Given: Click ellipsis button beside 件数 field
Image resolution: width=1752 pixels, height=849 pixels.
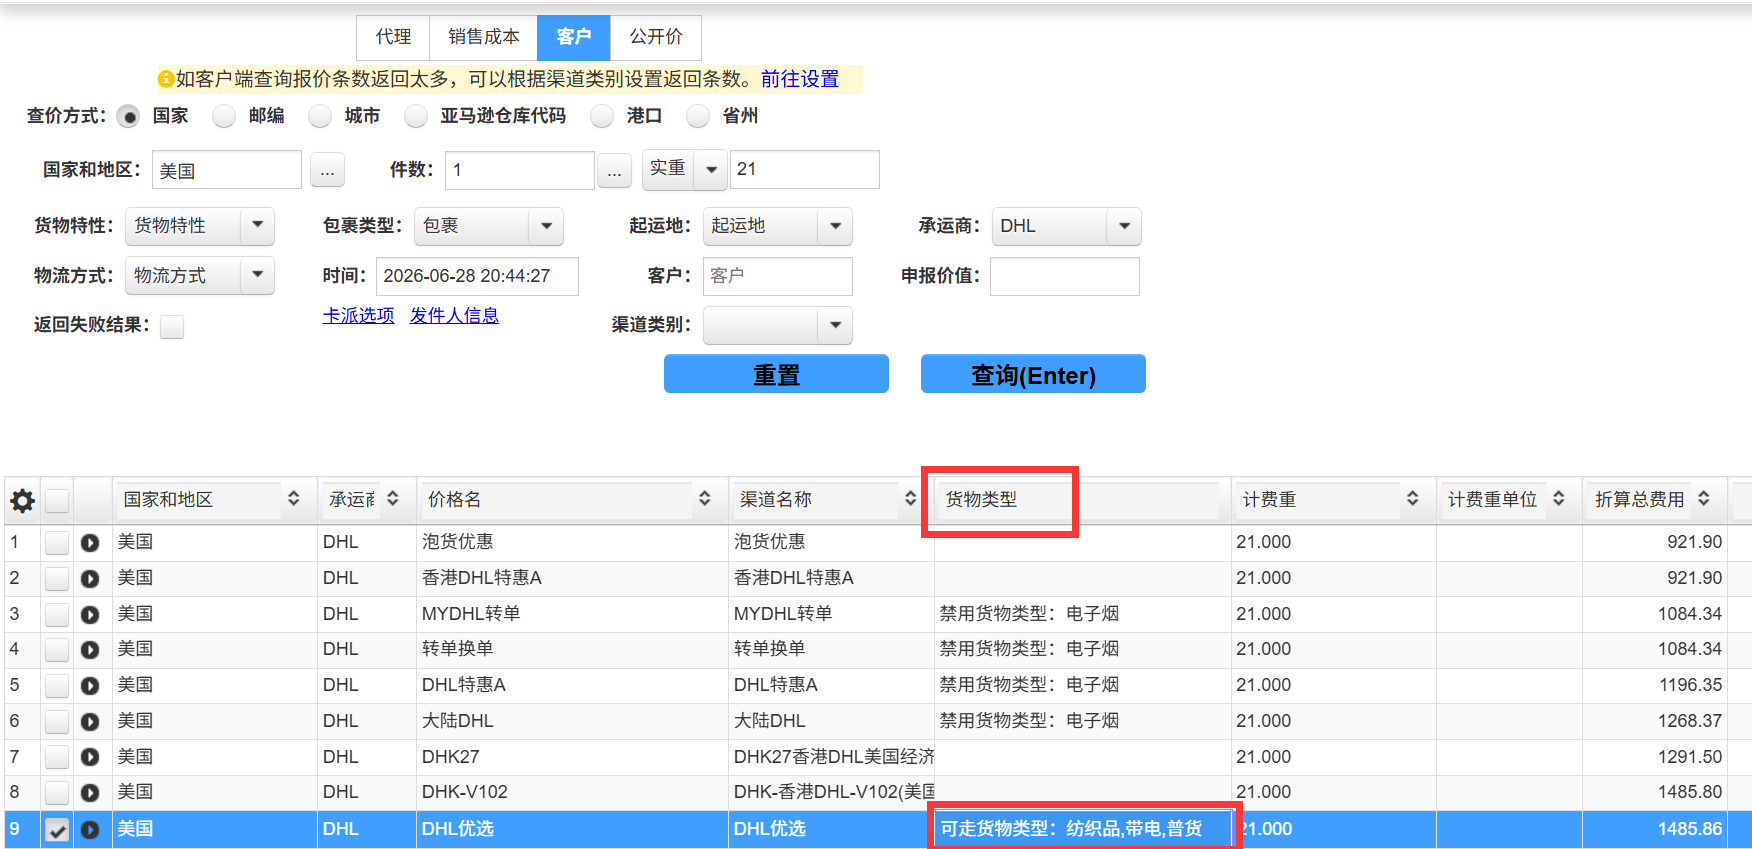Looking at the screenshot, I should click(614, 170).
